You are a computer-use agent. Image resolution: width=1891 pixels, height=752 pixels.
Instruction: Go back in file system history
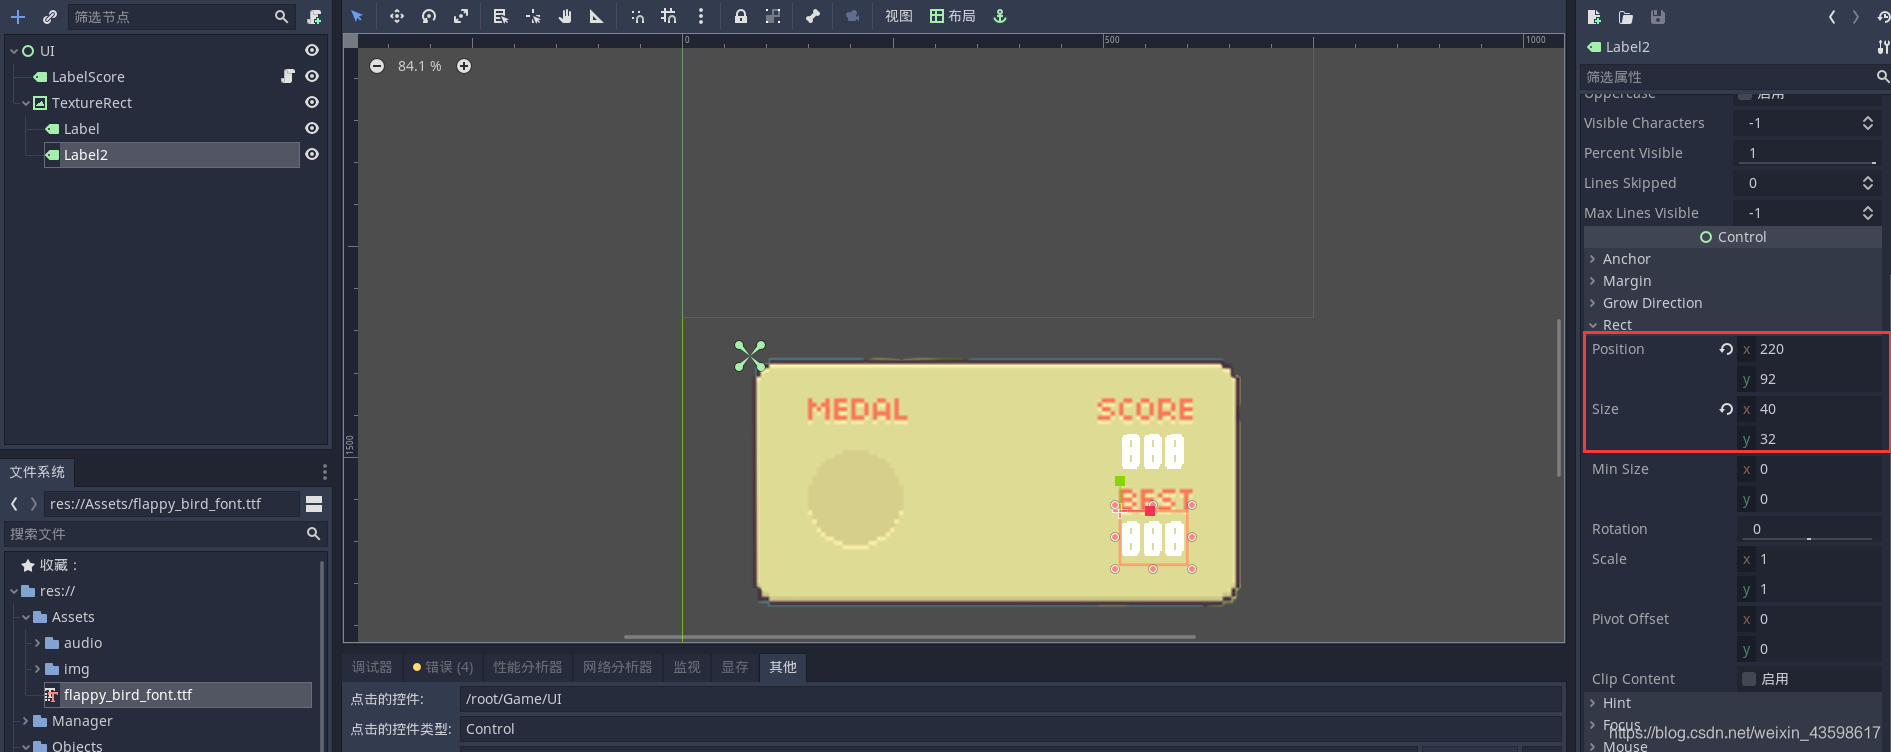coord(14,504)
